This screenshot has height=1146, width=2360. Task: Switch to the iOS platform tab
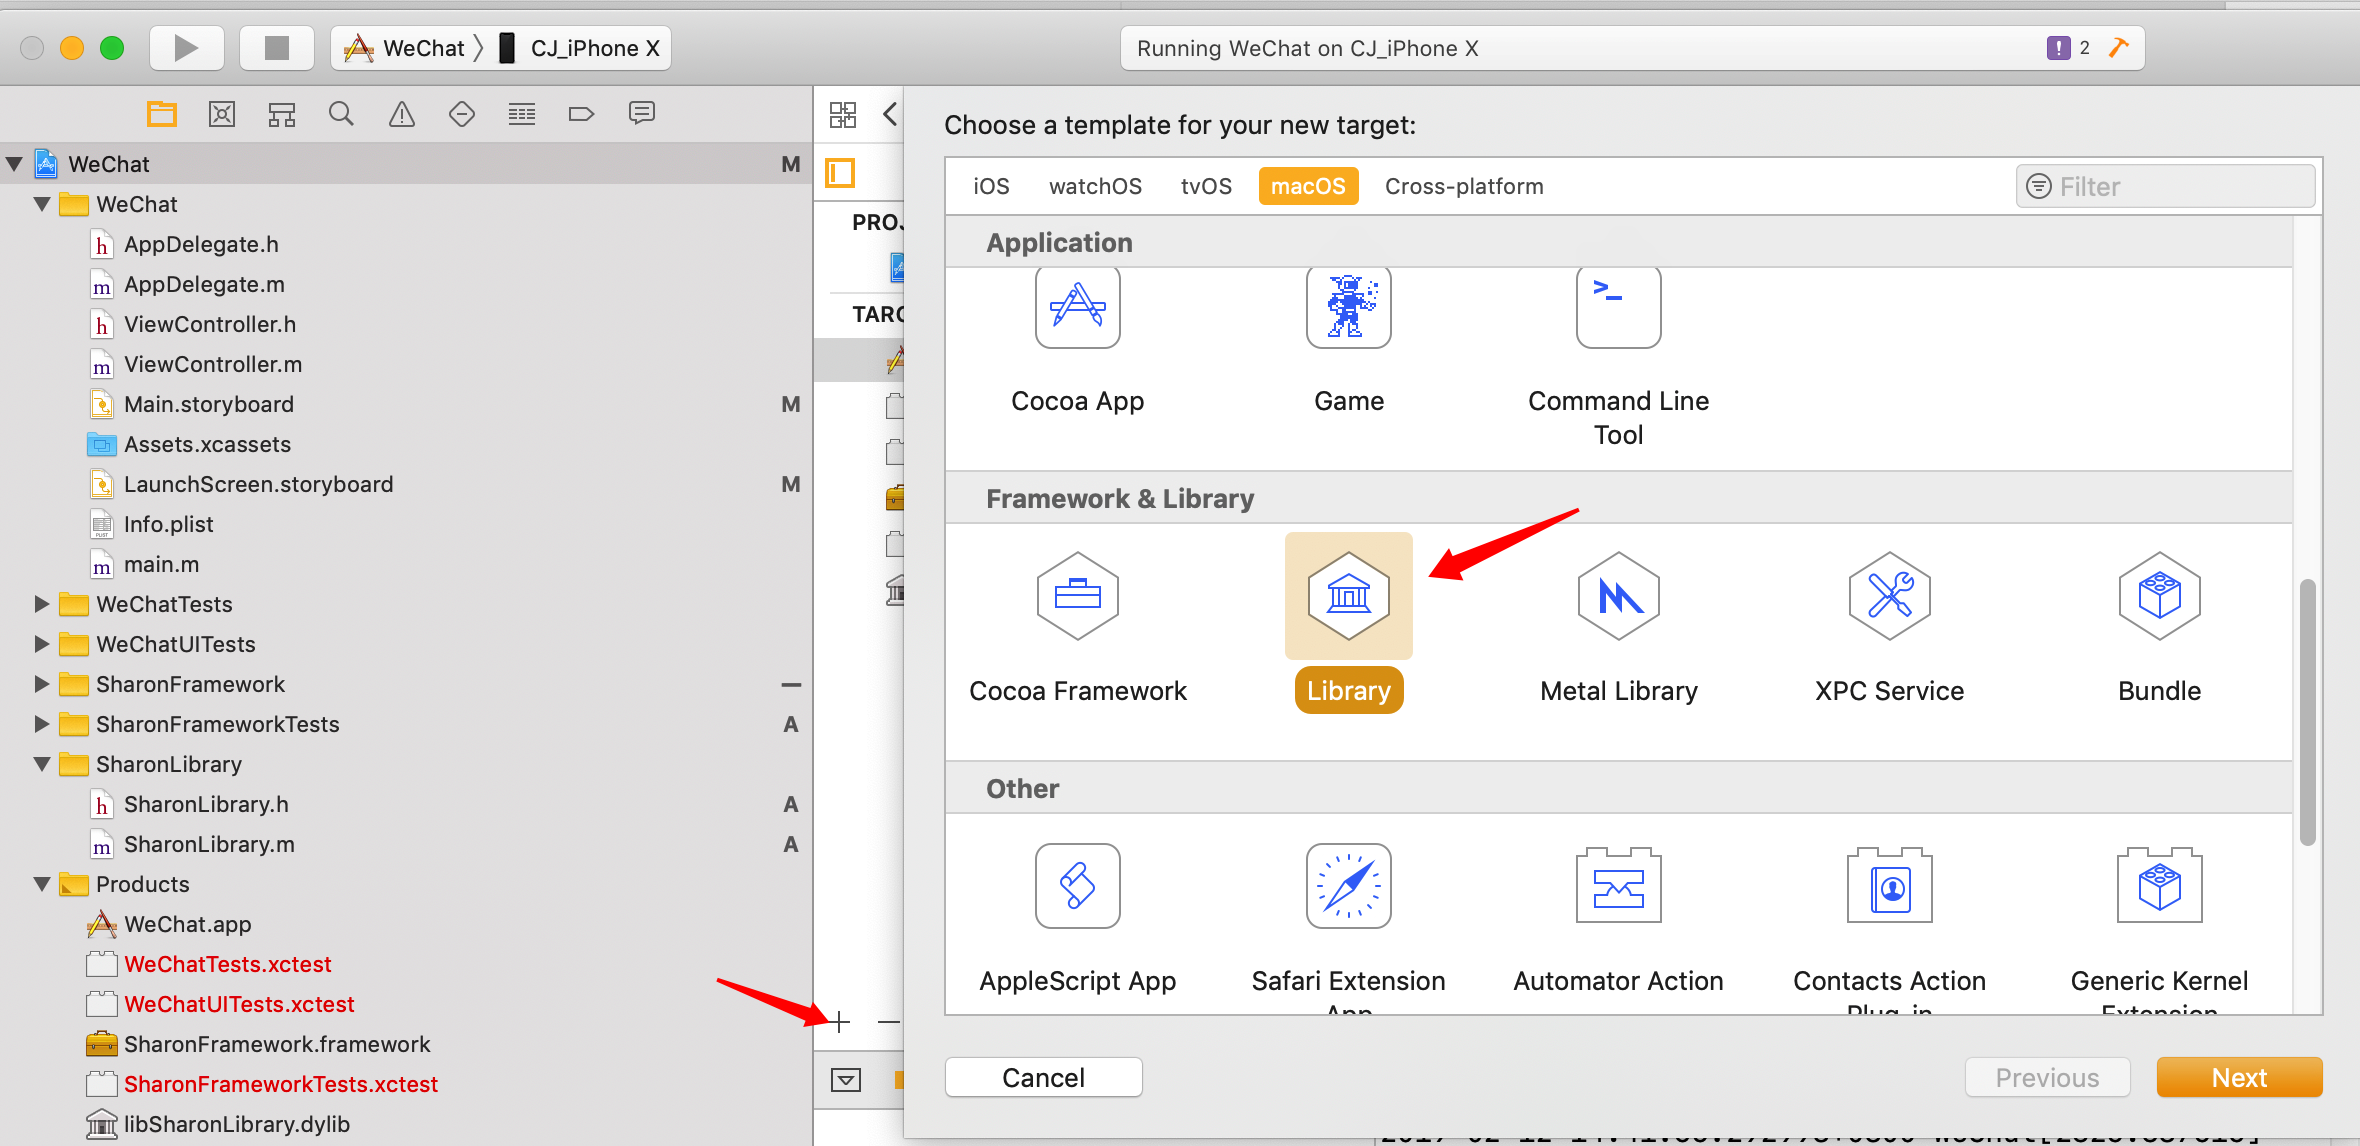991,186
